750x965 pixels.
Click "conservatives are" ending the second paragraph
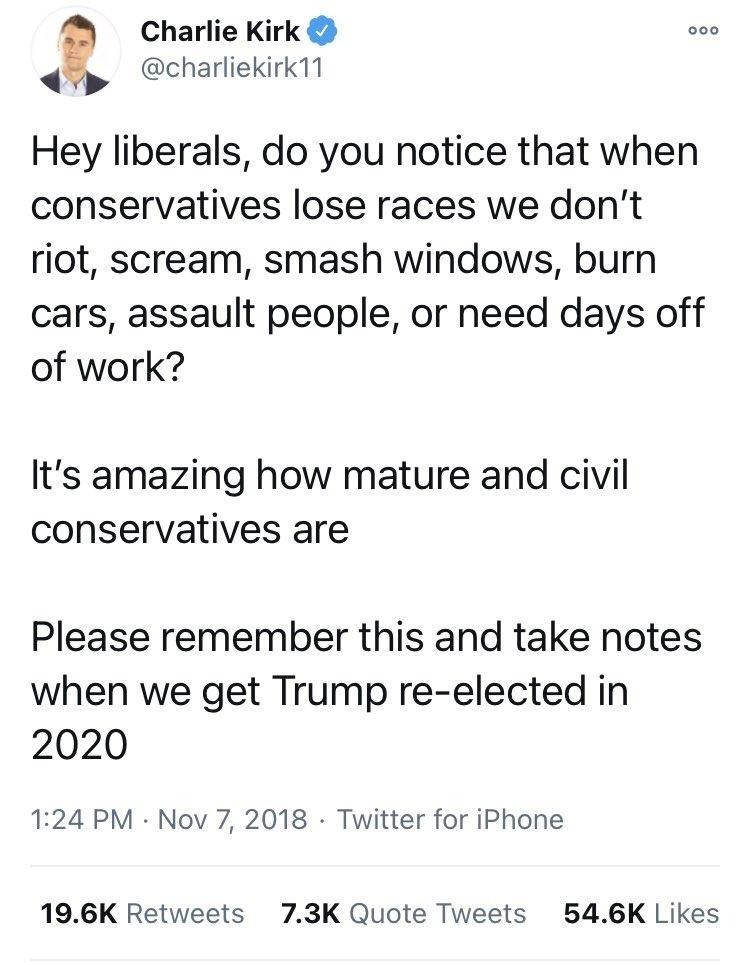pos(190,528)
